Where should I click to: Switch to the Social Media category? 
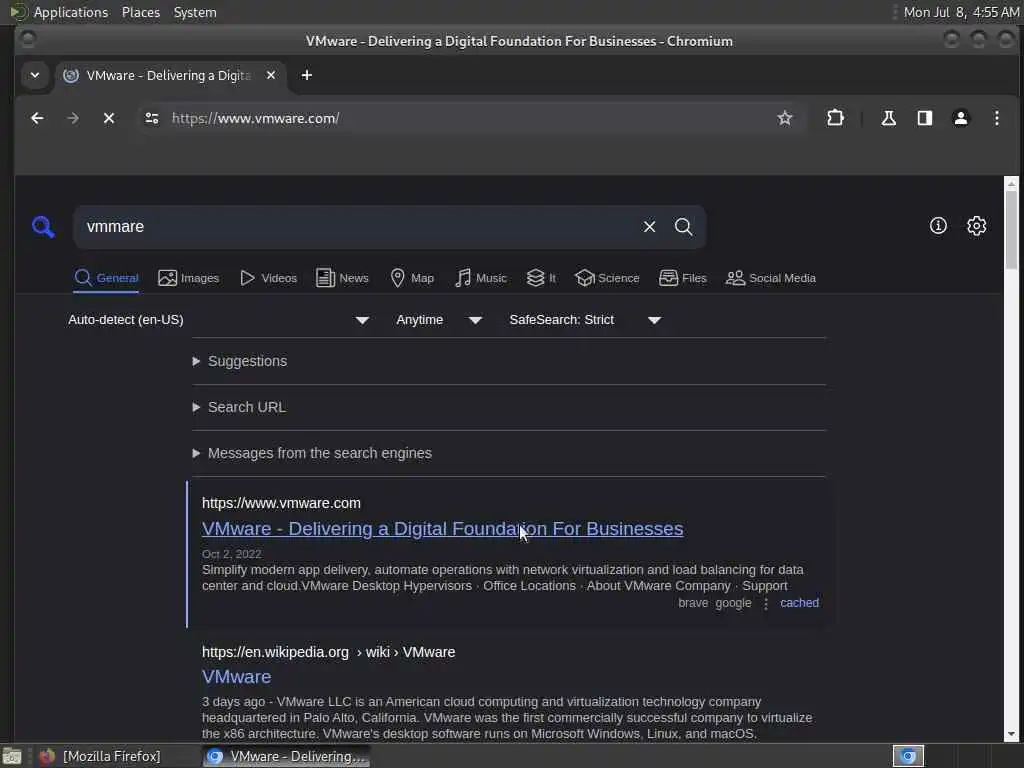(771, 278)
